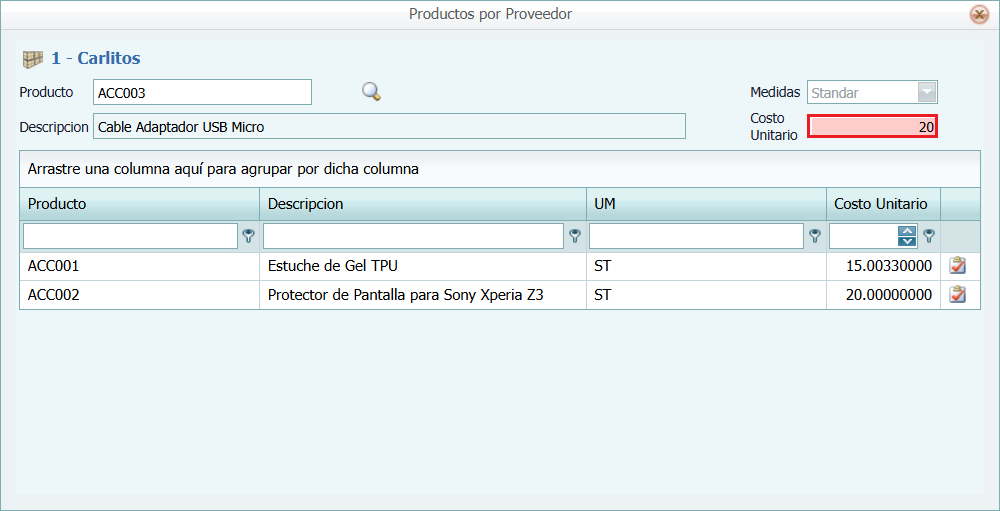Sort by the Costo Unitario column header
1000x511 pixels.
coord(880,204)
